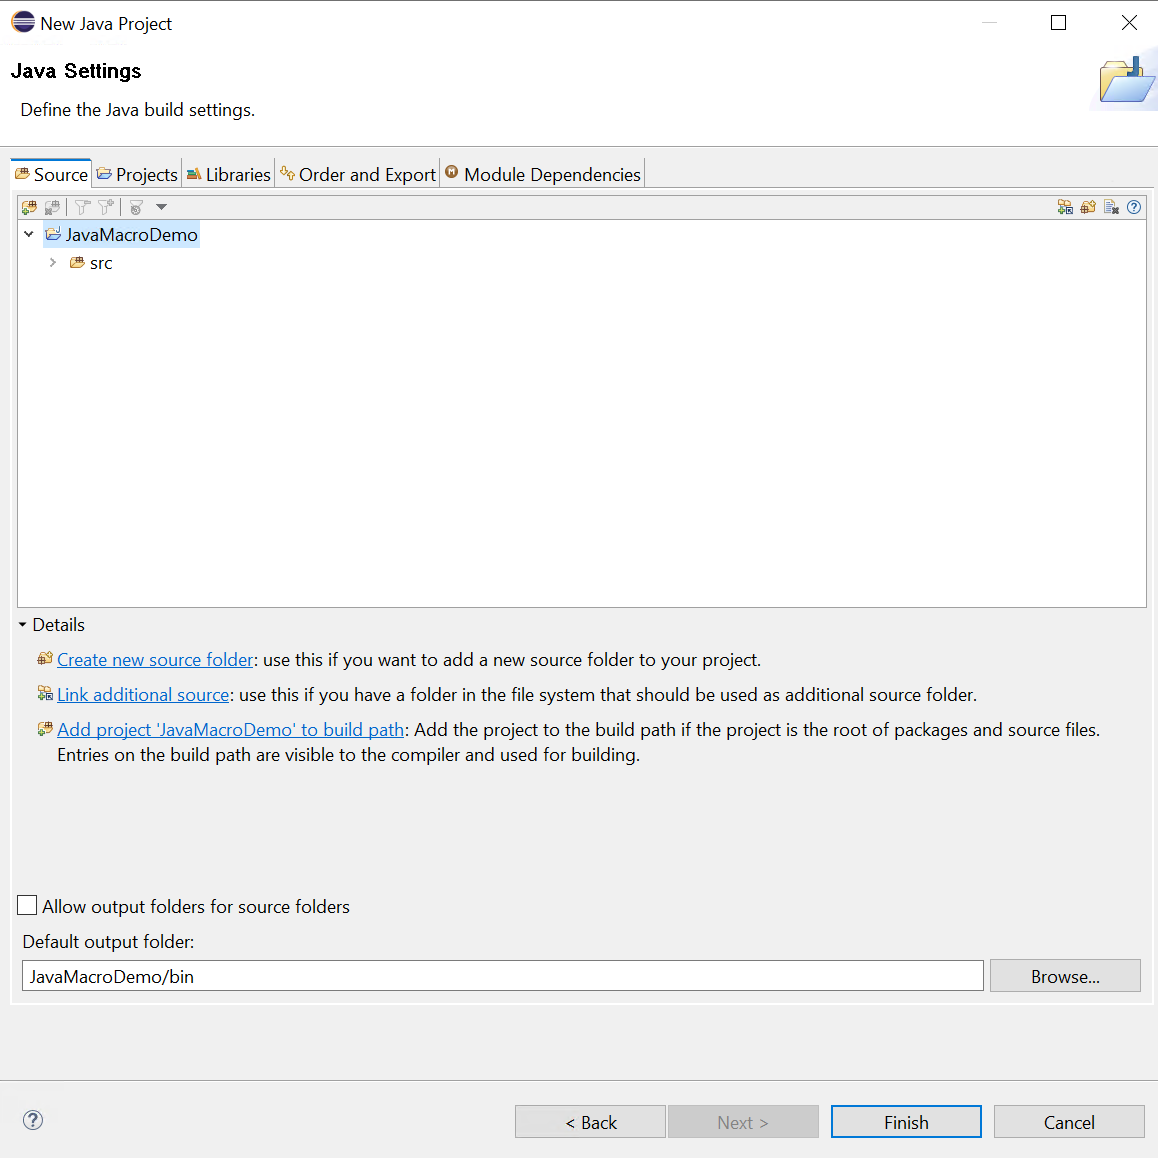Viewport: 1158px width, 1158px height.
Task: Click the Create new source folder link
Action: 155,659
